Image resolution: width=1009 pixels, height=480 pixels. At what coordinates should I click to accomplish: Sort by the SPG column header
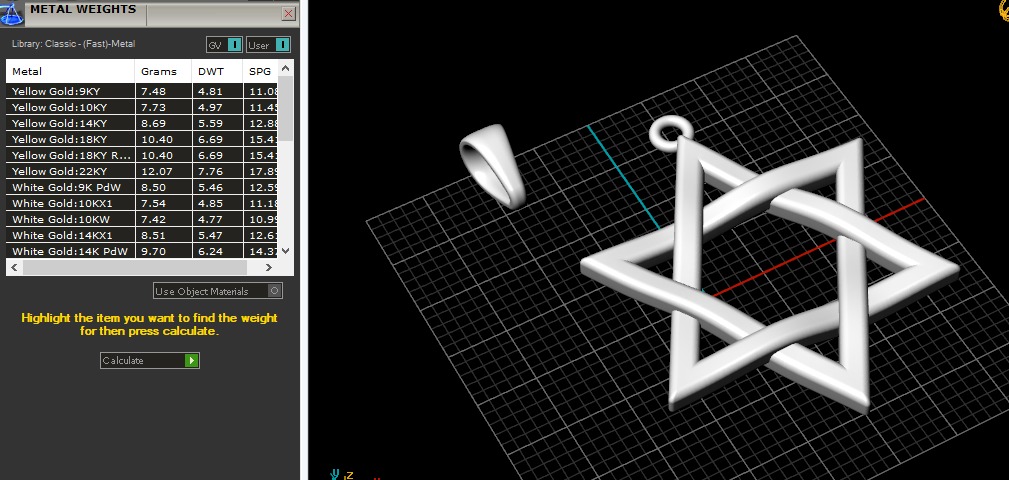[261, 71]
